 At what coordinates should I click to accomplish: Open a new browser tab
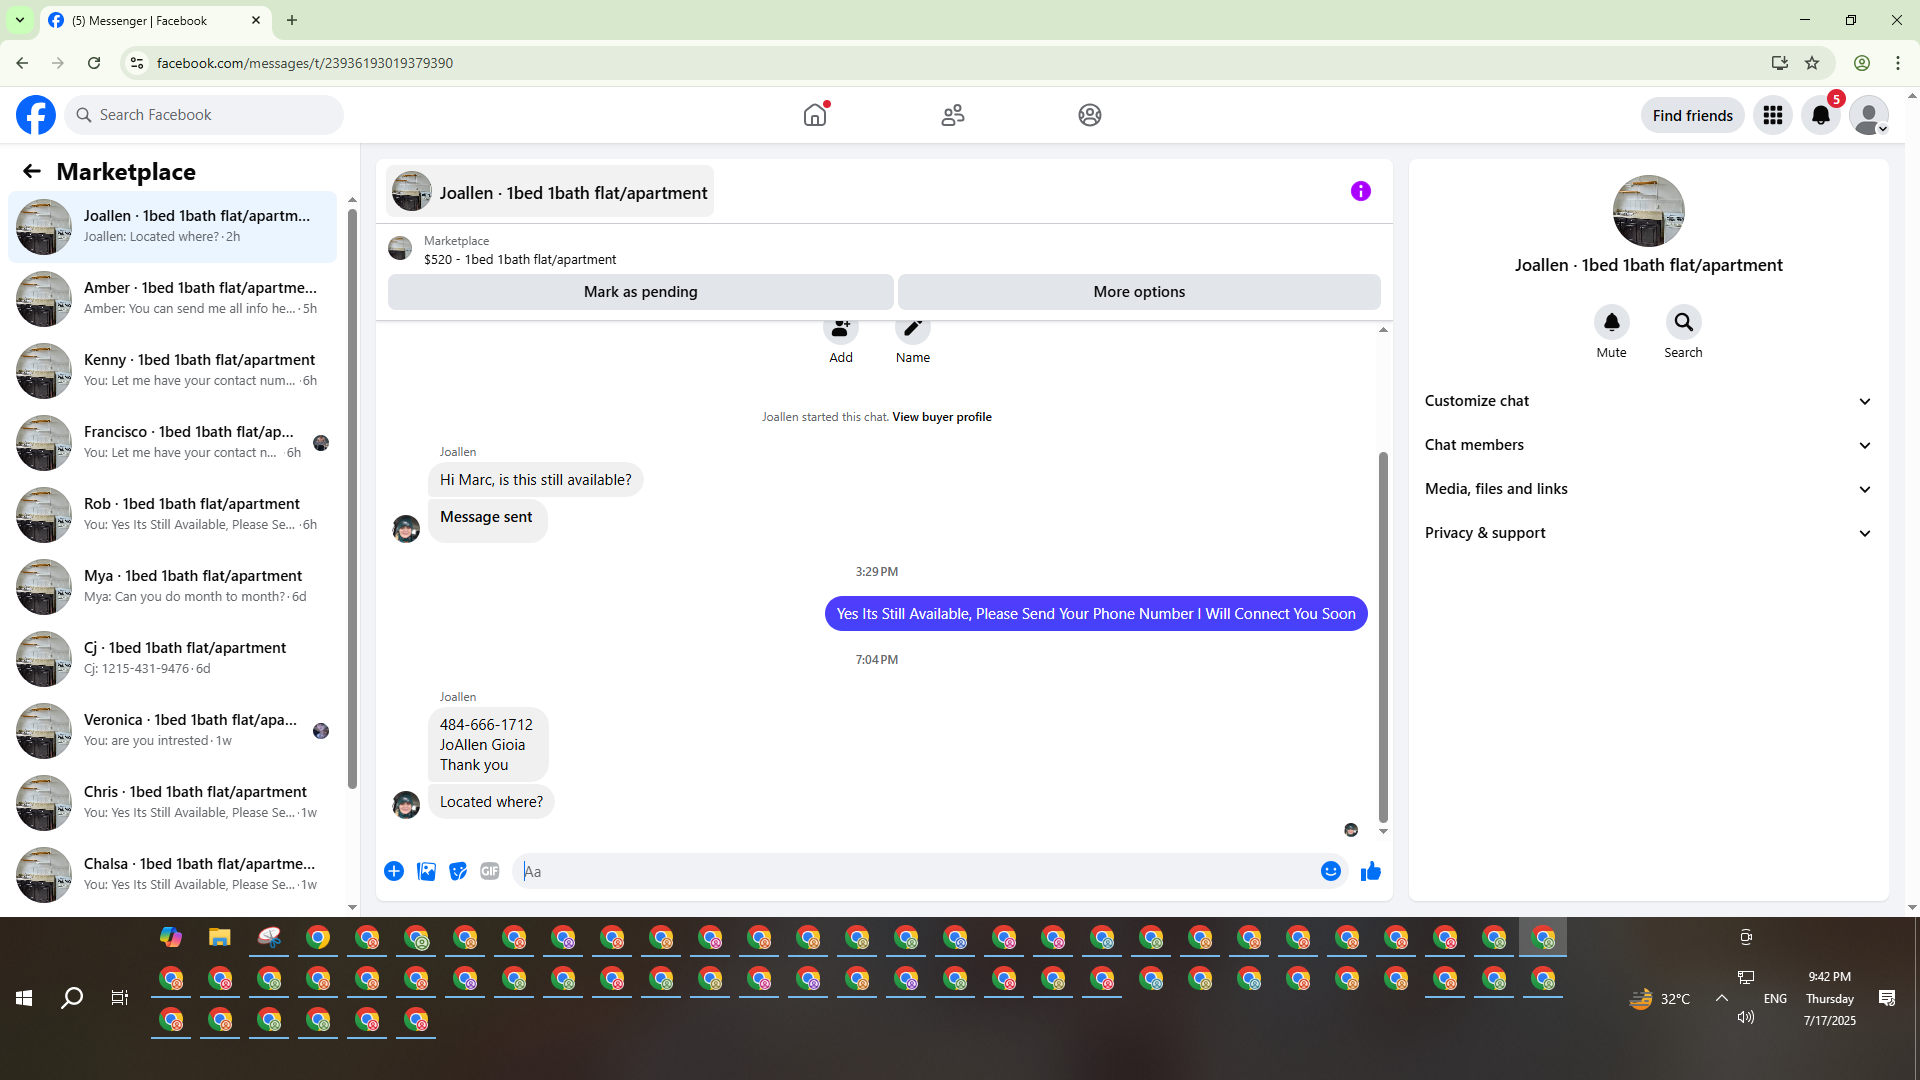(x=292, y=20)
